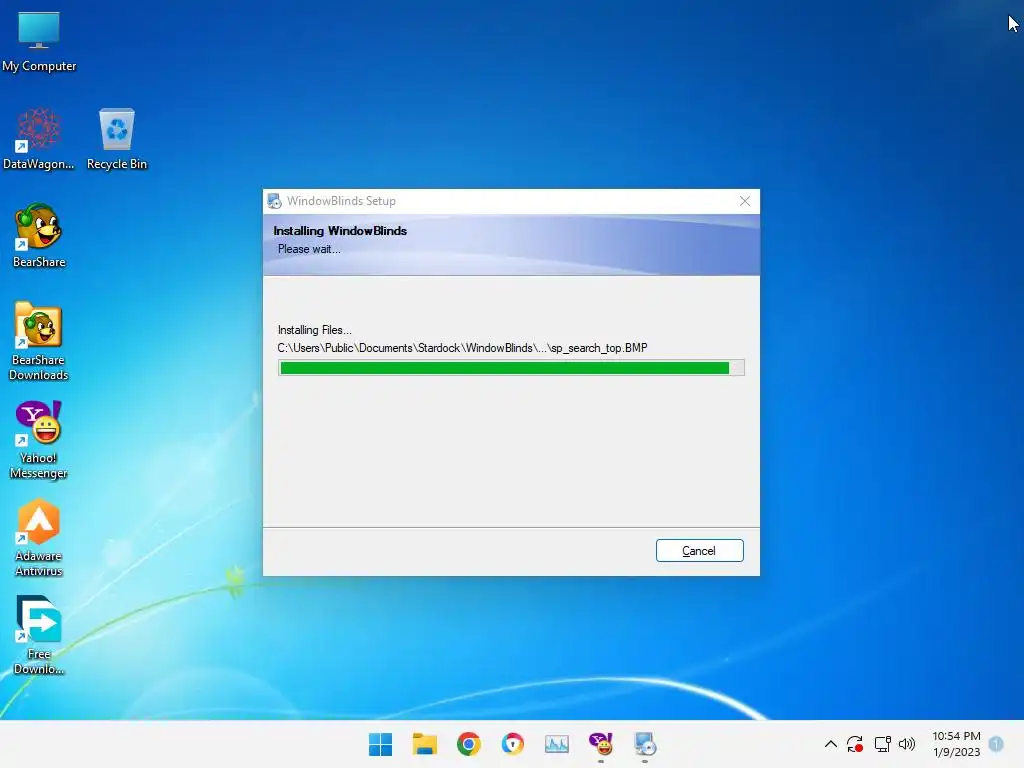Image resolution: width=1024 pixels, height=768 pixels.
Task: Click the 'Installing WindowBlinds' heading
Action: pos(340,231)
